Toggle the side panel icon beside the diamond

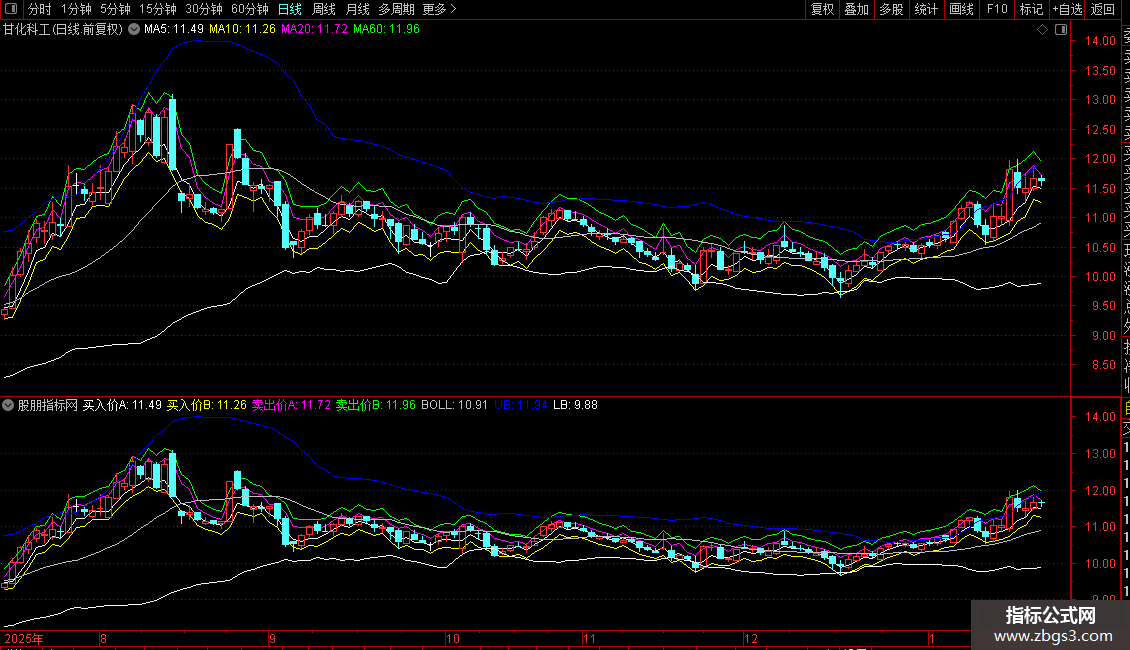pos(1059,30)
